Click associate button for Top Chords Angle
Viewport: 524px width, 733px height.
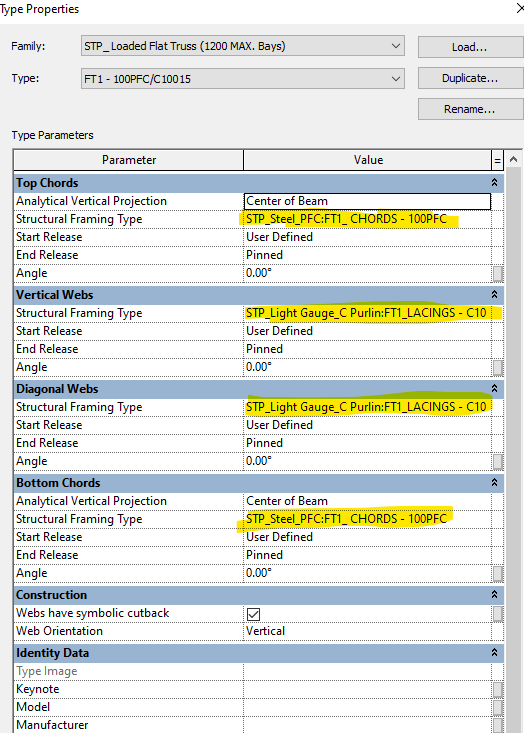click(x=498, y=273)
